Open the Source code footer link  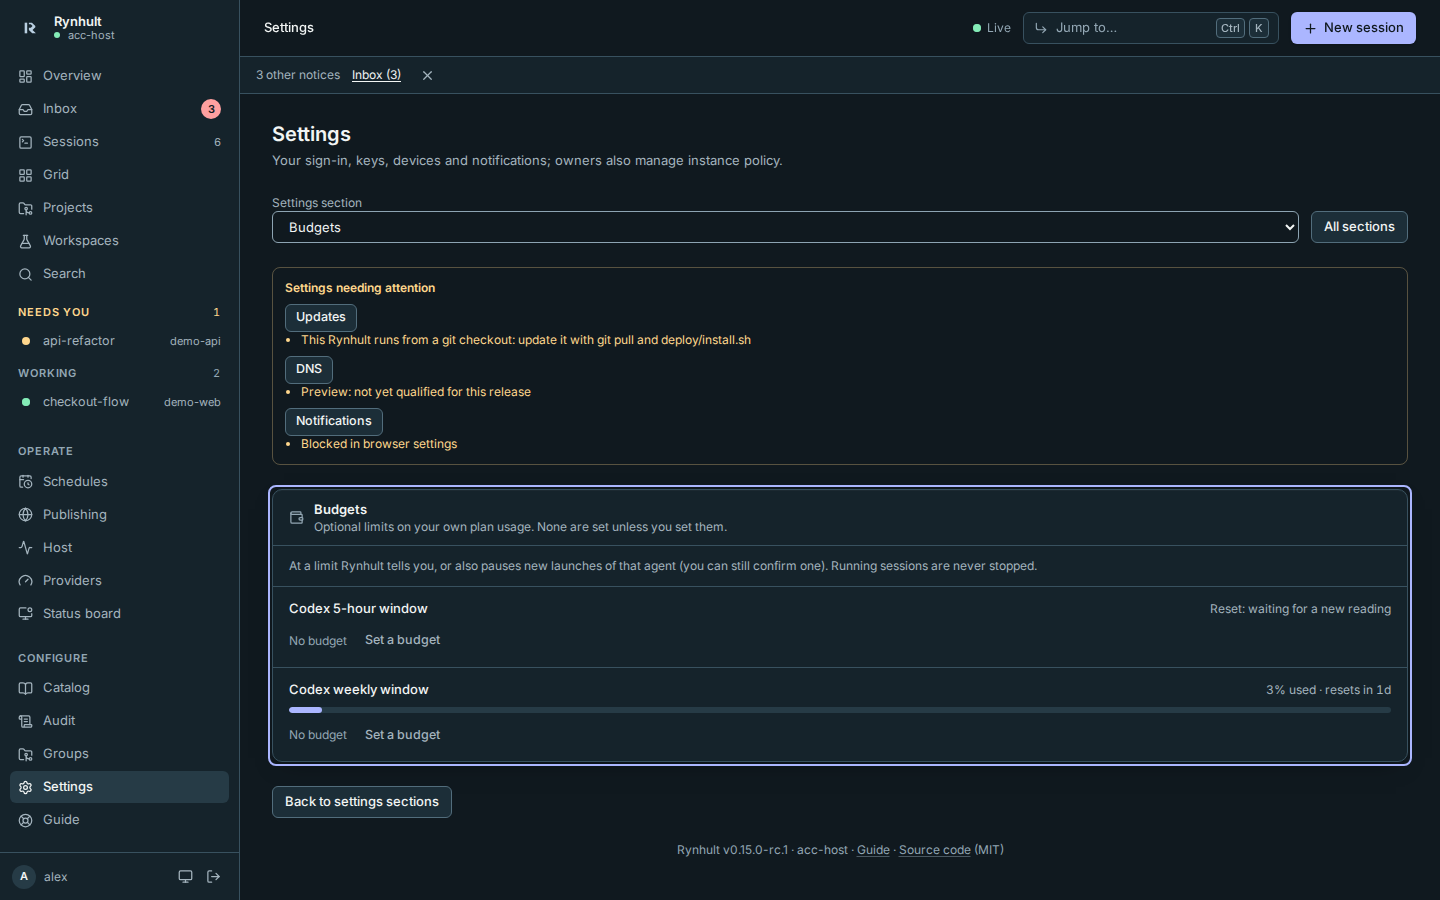point(935,850)
